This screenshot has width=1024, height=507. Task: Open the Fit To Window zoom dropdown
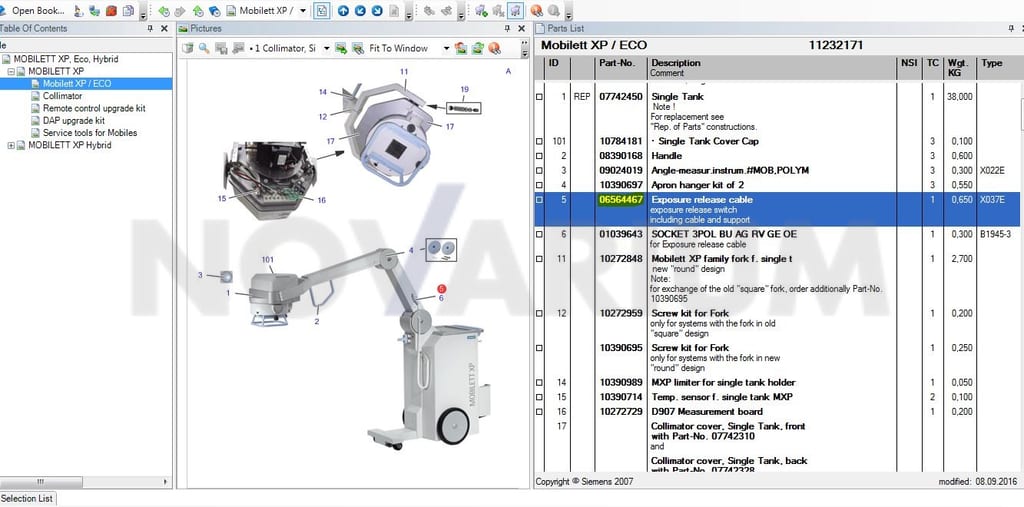447,48
